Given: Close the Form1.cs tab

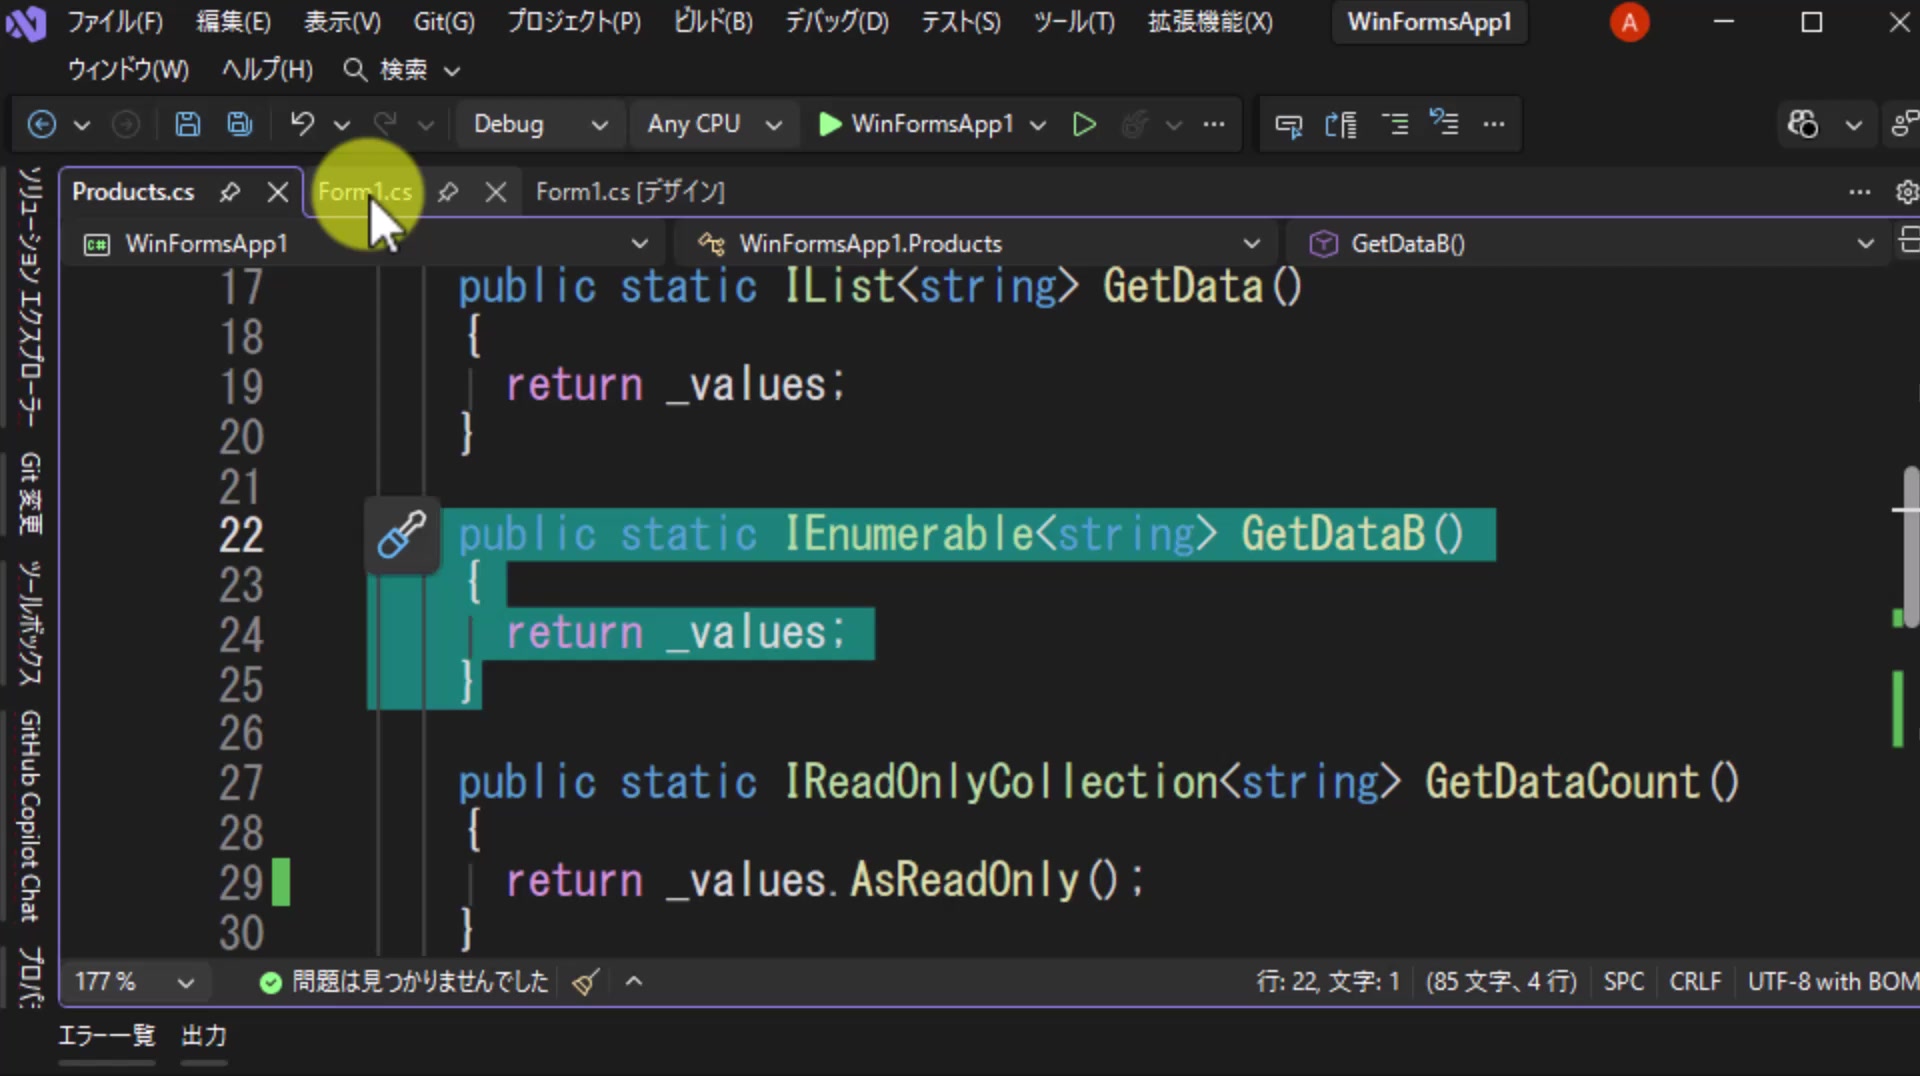Looking at the screenshot, I should point(496,192).
